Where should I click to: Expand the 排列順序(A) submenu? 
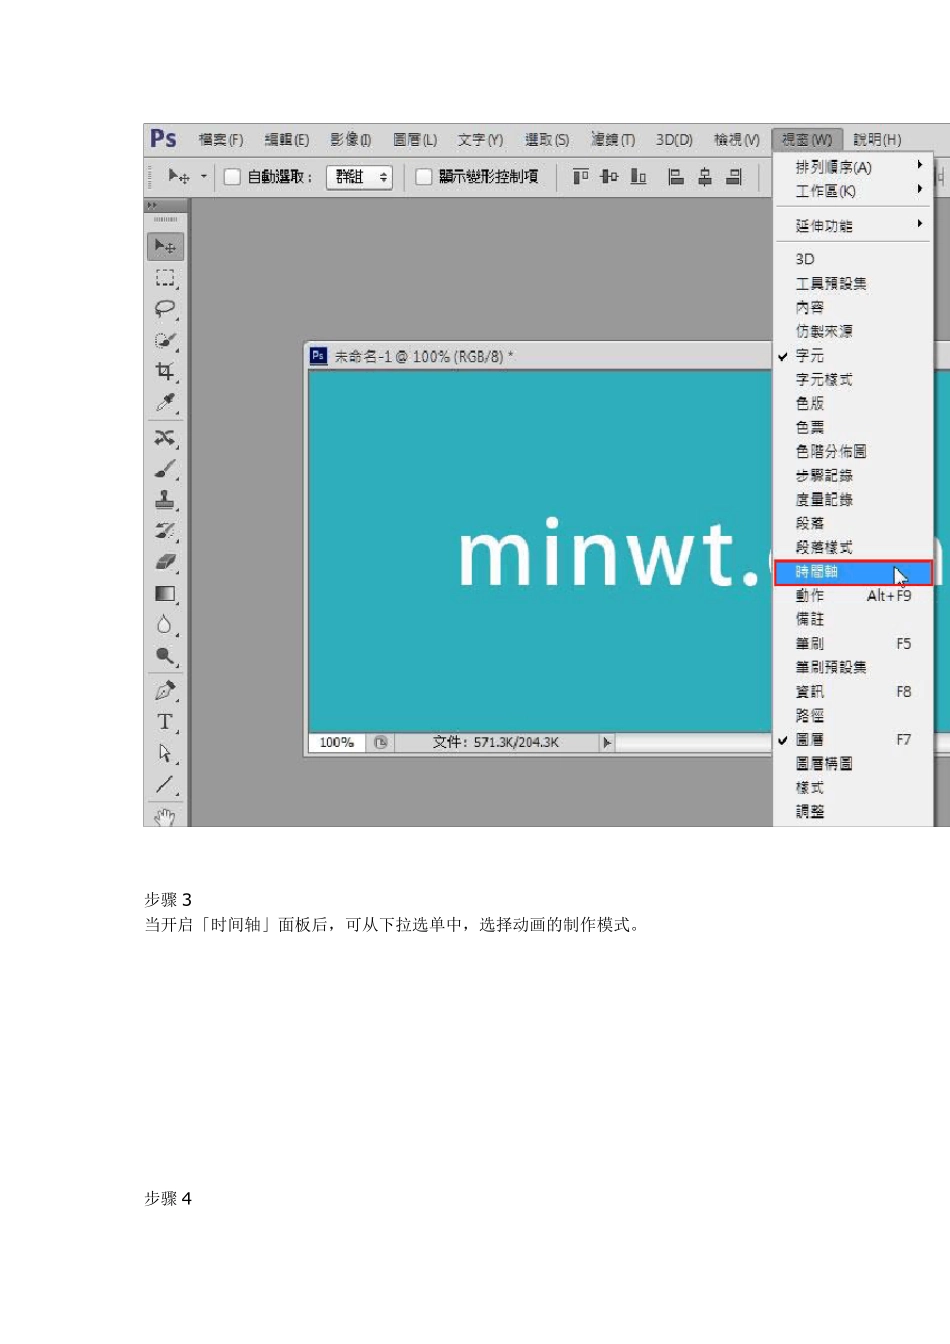pyautogui.click(x=854, y=167)
